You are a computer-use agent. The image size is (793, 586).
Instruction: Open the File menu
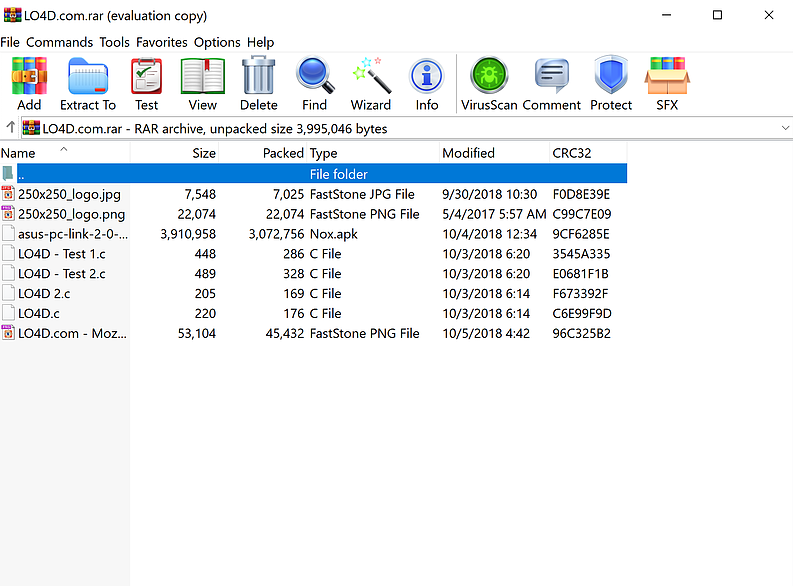(10, 42)
